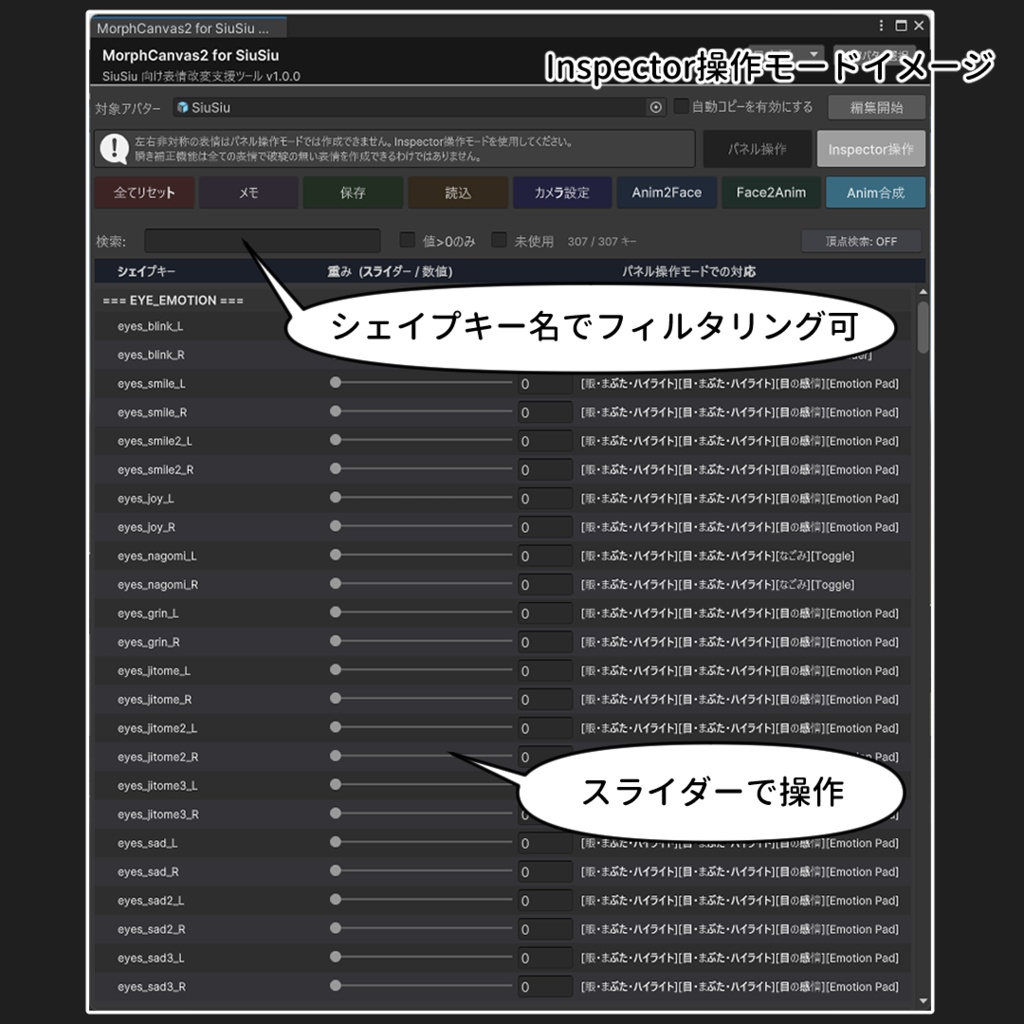Screen dimensions: 1024x1024
Task: Click the scroll up arrow of the list
Action: coord(923,292)
